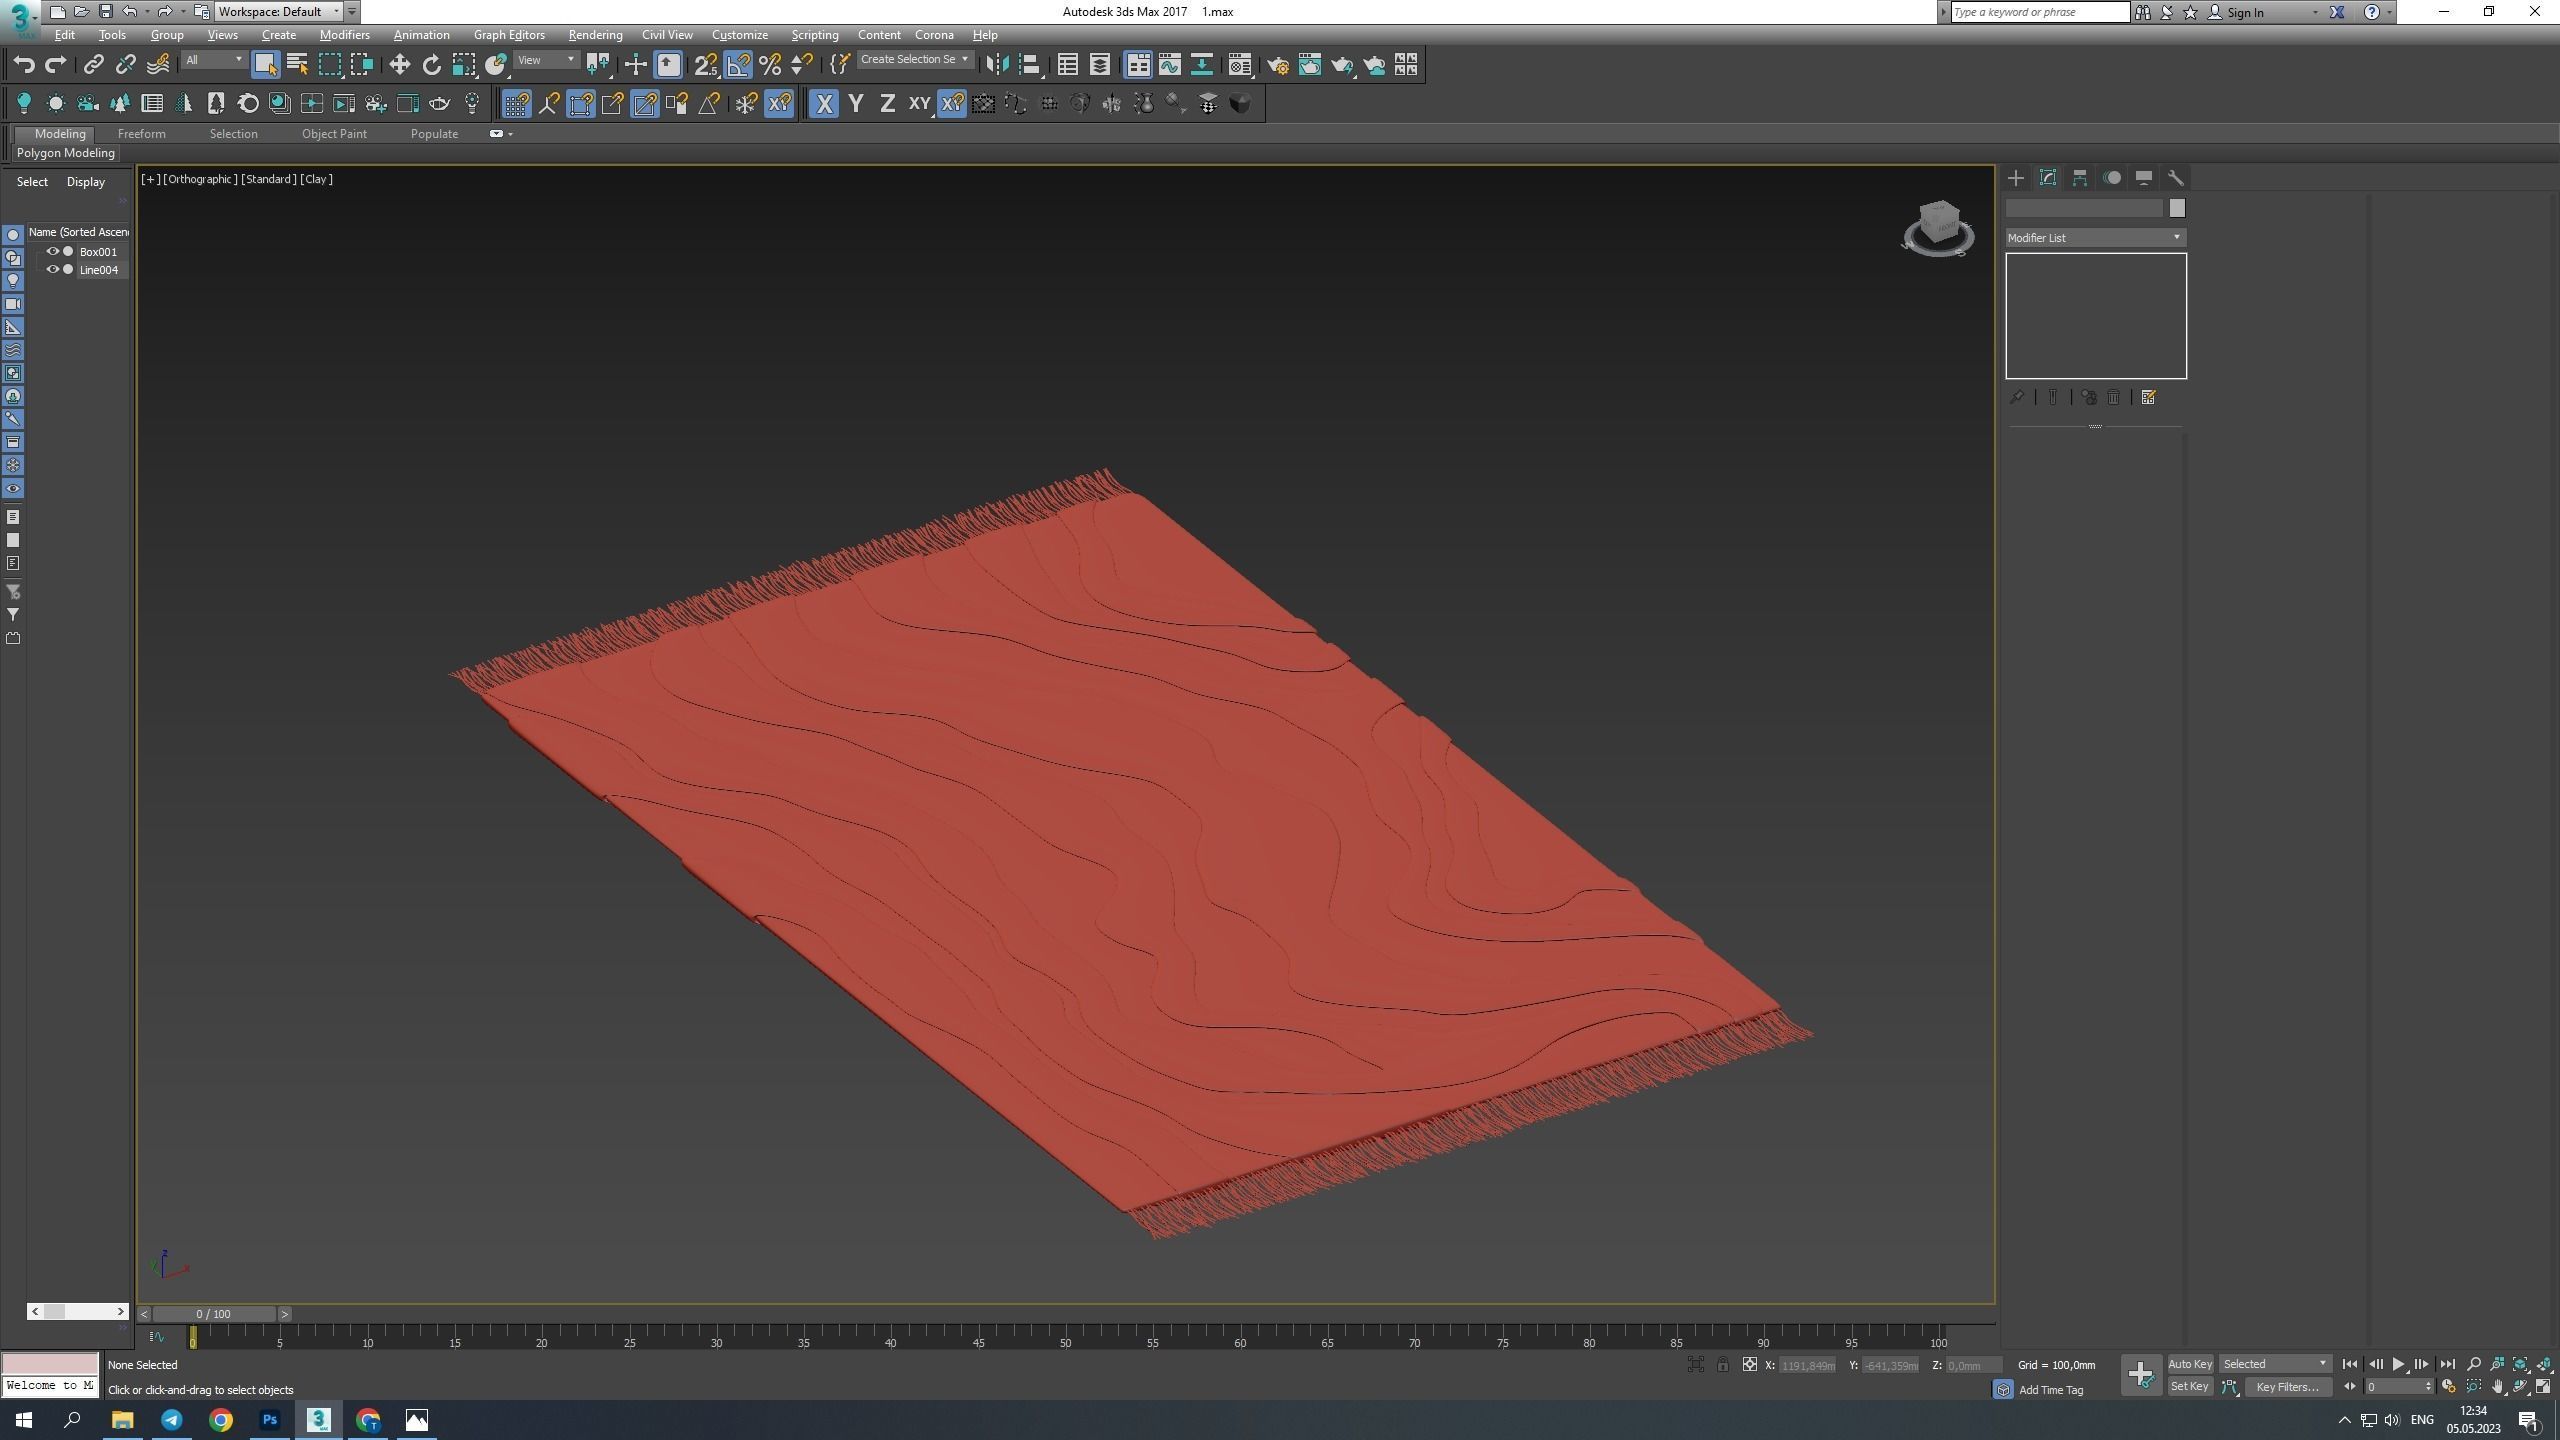The width and height of the screenshot is (2560, 1440).
Task: Click the Play Animation button
Action: (2398, 1364)
